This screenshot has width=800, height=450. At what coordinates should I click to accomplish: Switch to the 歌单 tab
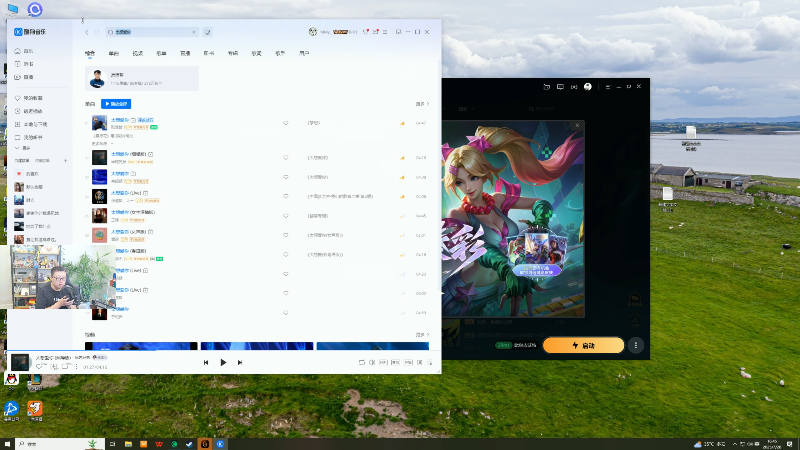click(161, 54)
